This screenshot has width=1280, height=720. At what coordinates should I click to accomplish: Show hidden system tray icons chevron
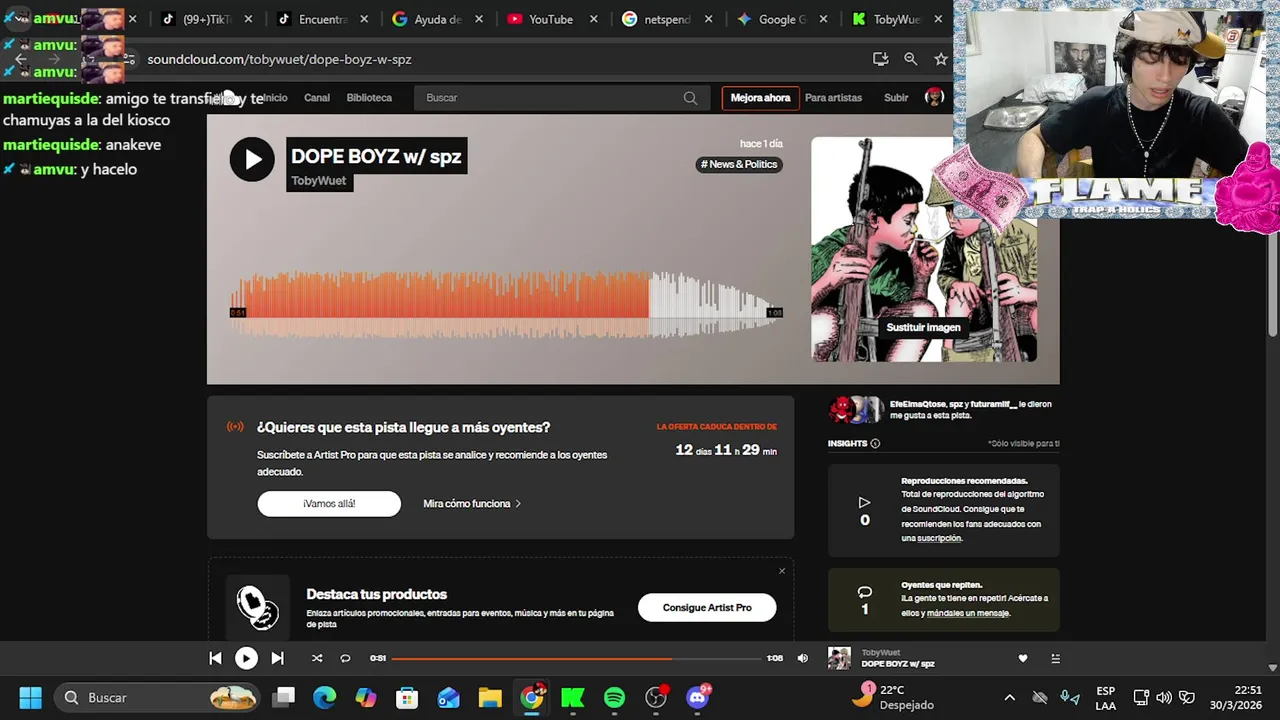click(1009, 697)
